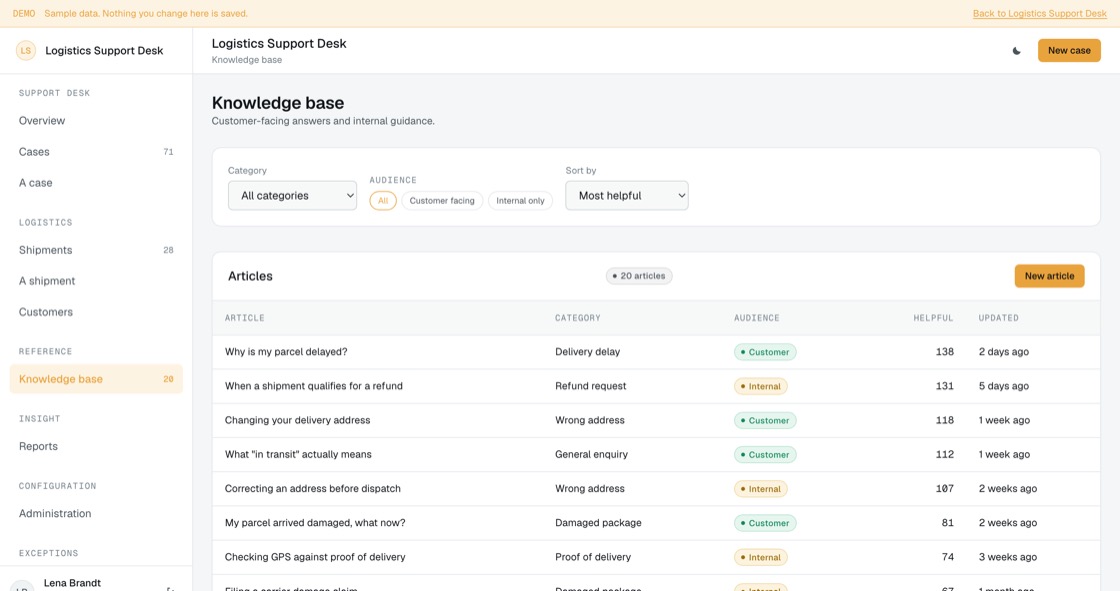Open "When a shipment qualifies for a refund"
Viewport: 1120px width, 591px height.
[x=314, y=387]
